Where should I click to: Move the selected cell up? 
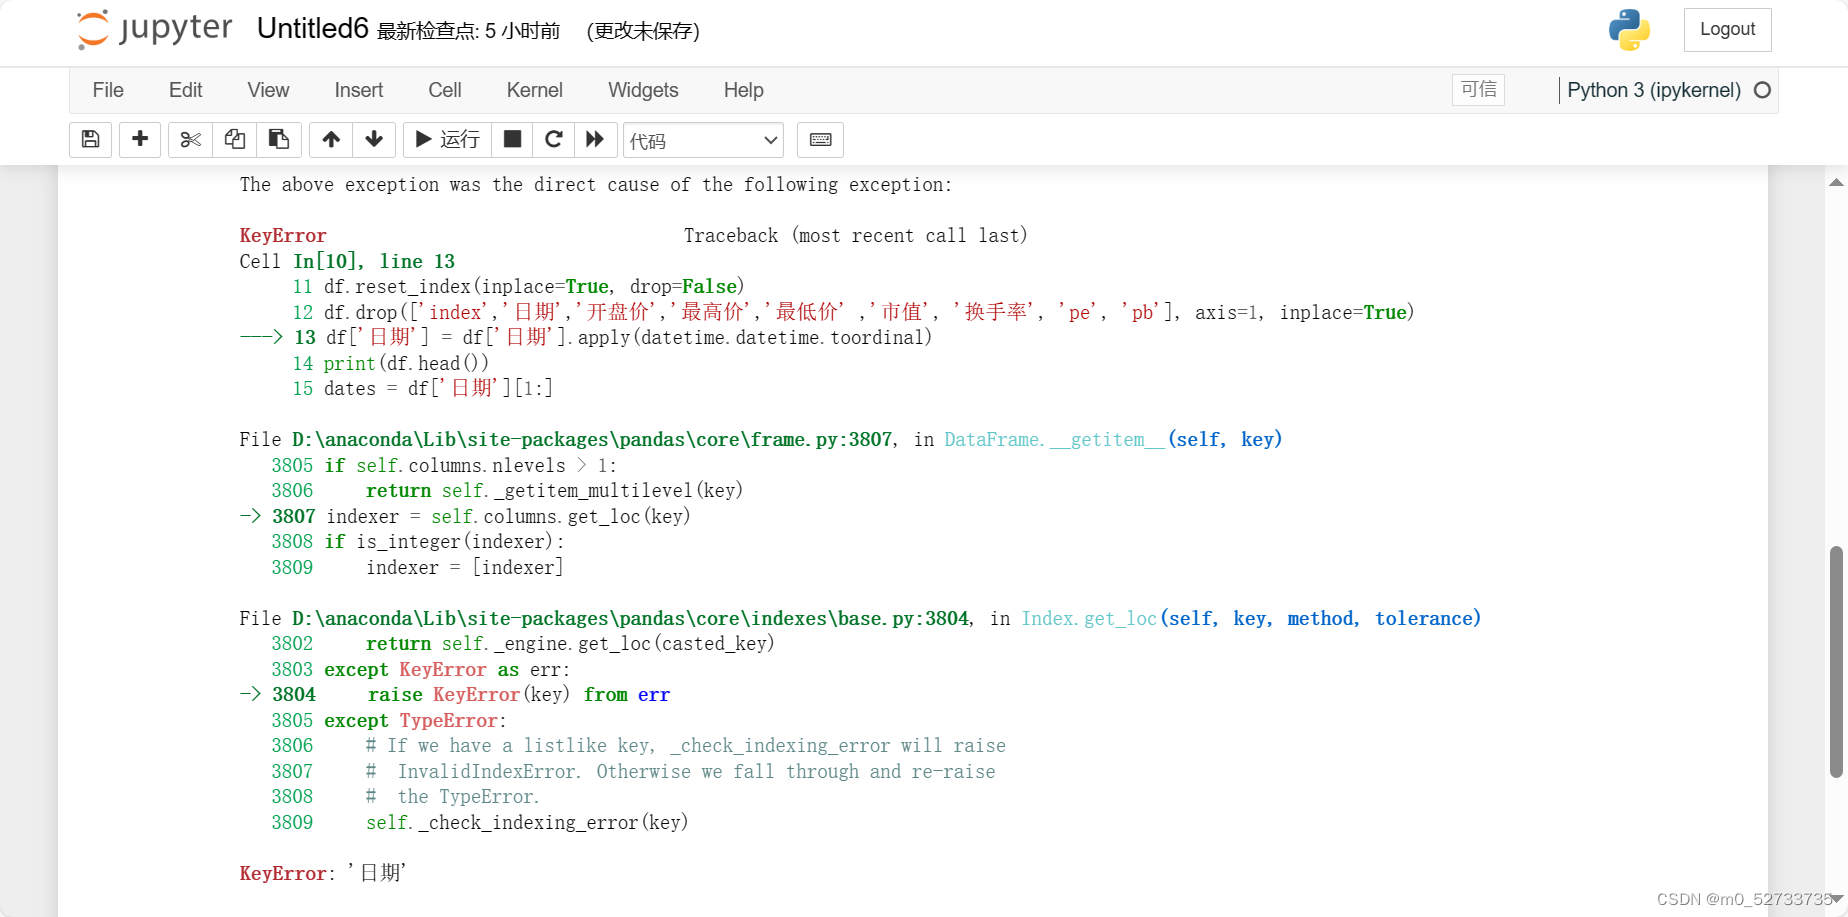tap(330, 140)
